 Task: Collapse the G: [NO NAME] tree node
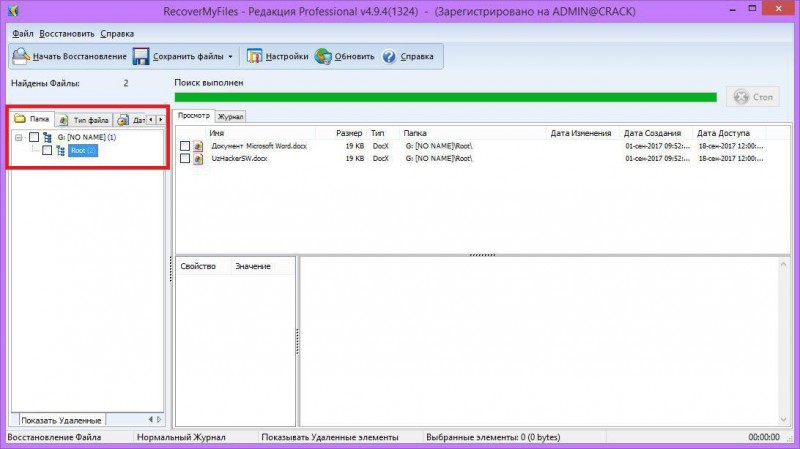(19, 137)
